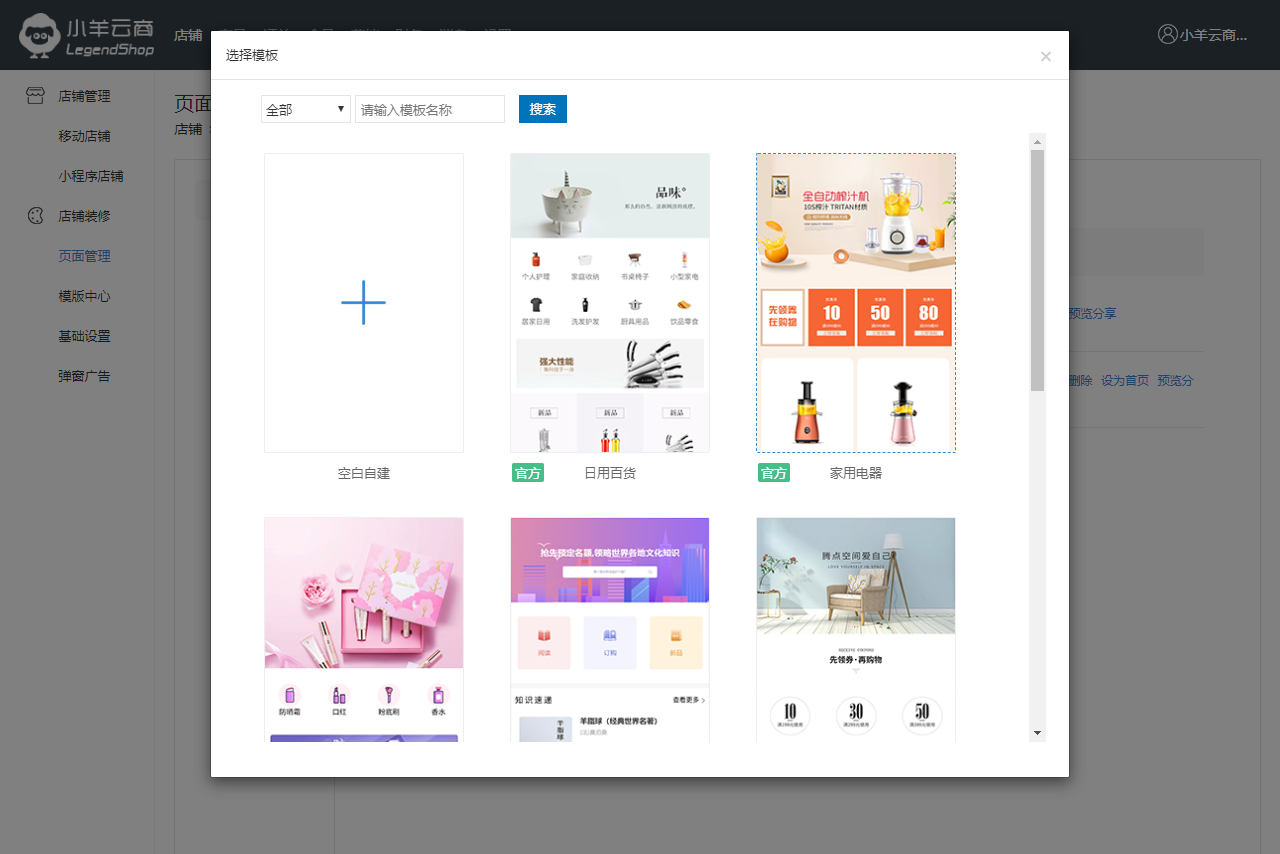Viewport: 1280px width, 854px height.
Task: Select the 家用电器 juicer template thumbnail
Action: pos(856,302)
